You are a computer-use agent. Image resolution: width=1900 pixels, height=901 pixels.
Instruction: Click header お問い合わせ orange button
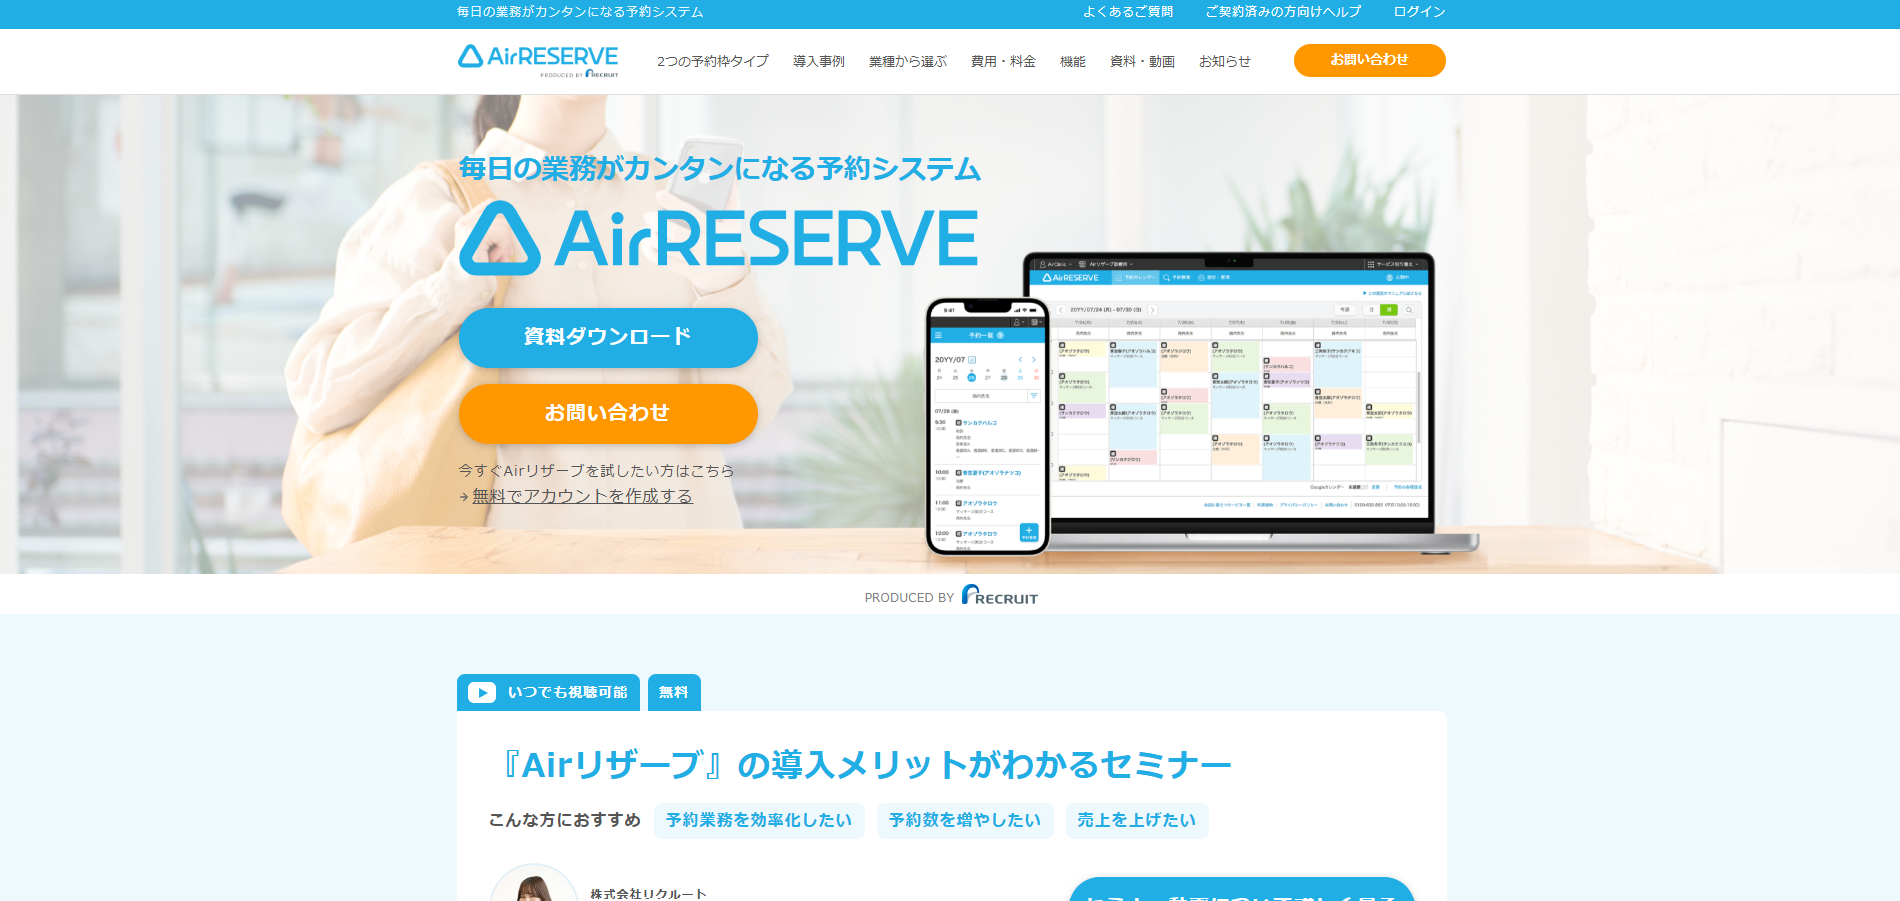click(1369, 60)
